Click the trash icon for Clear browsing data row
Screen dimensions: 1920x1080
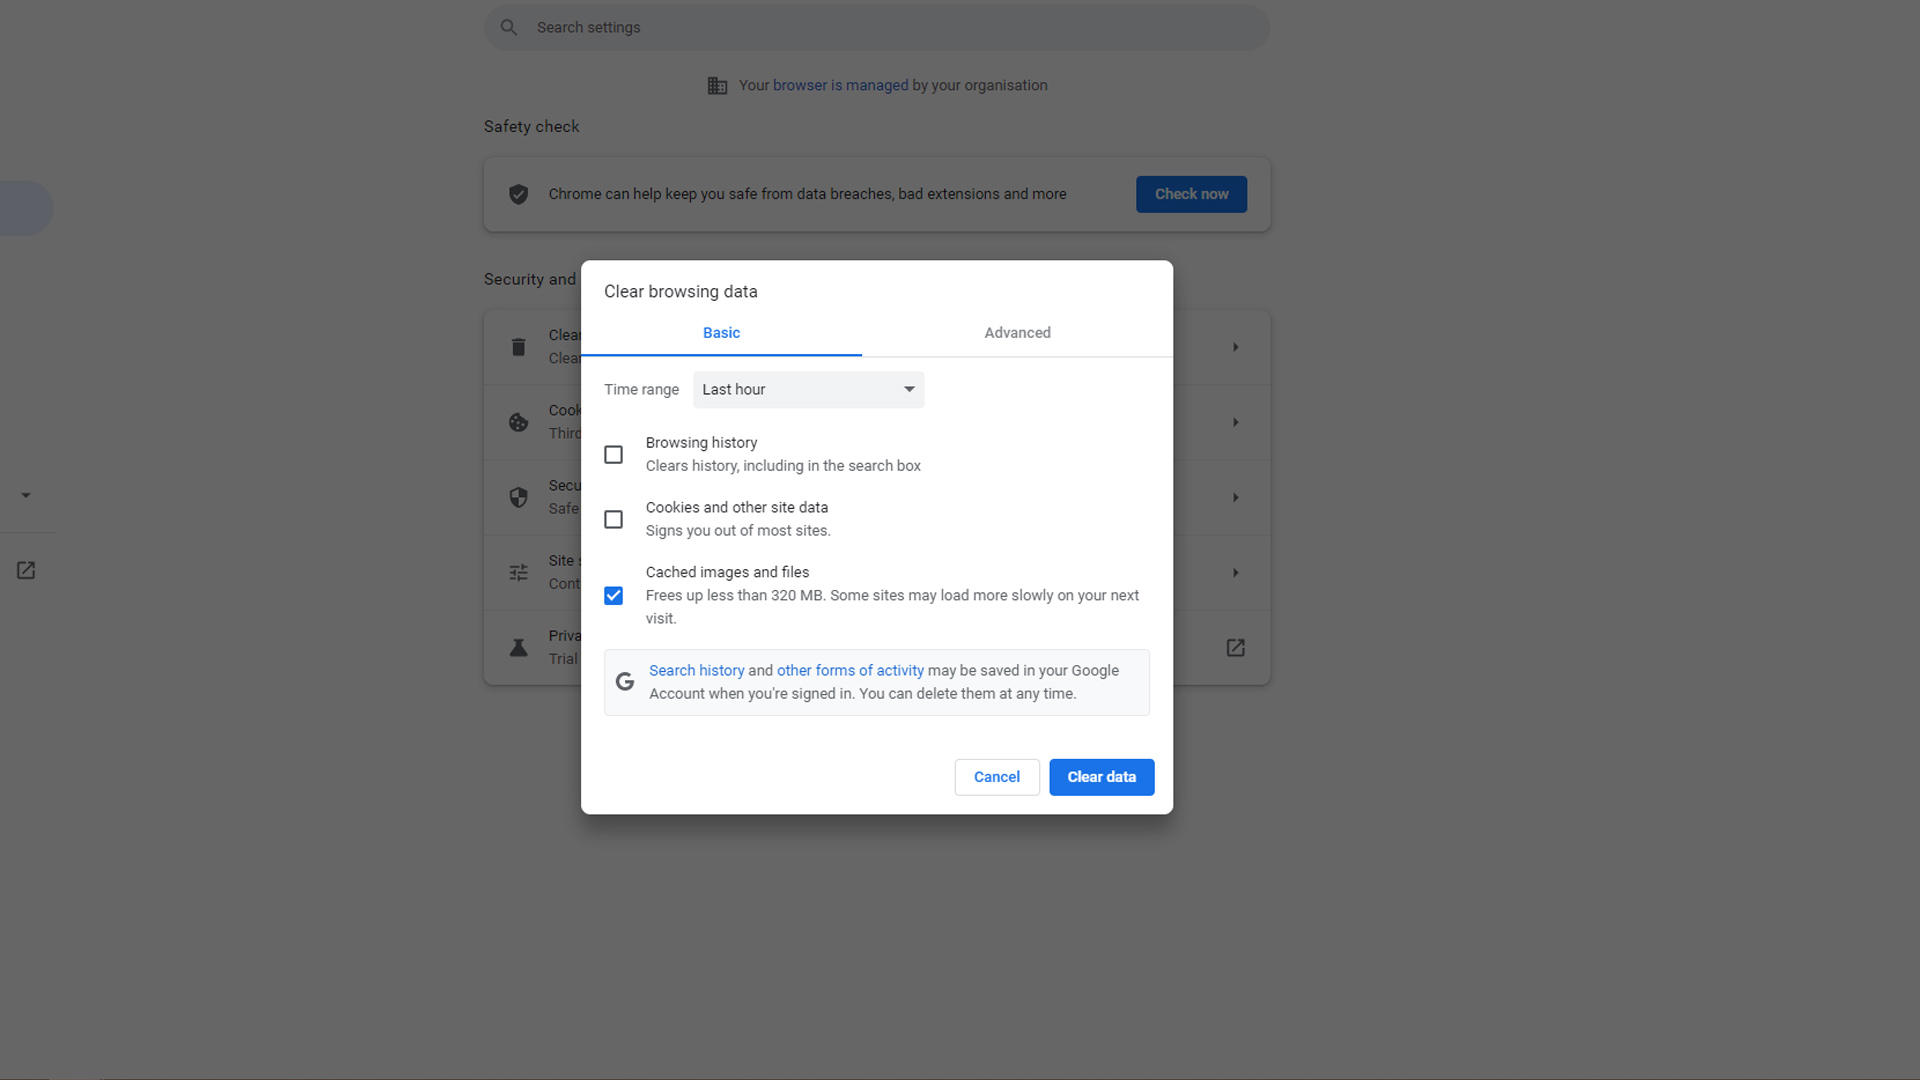(x=518, y=347)
